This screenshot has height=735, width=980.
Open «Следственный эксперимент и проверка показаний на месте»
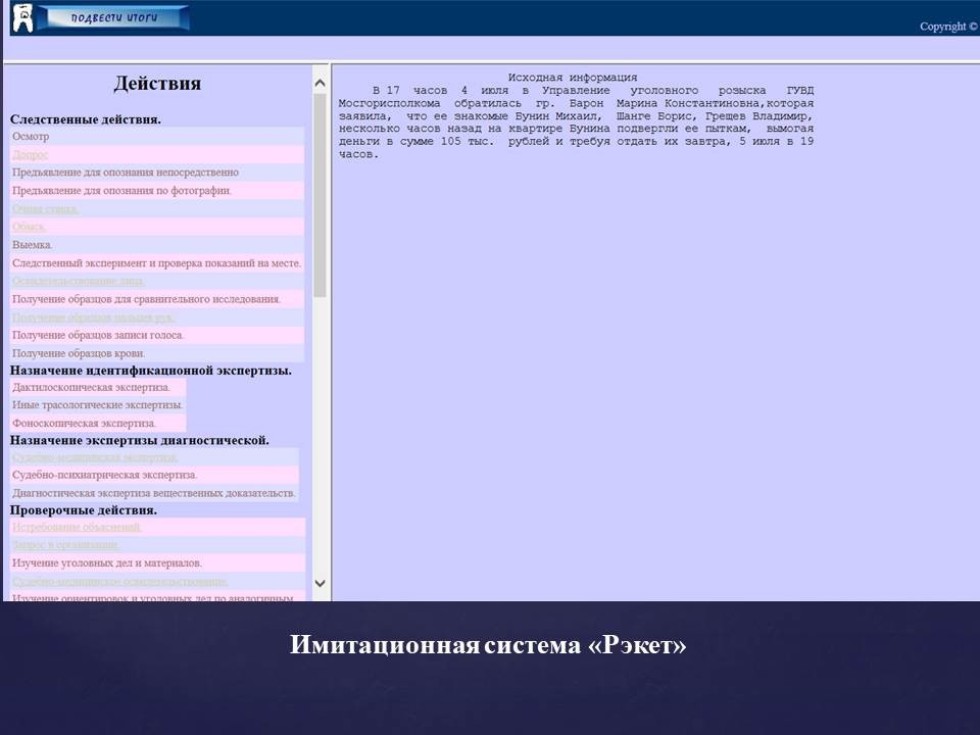pos(156,263)
